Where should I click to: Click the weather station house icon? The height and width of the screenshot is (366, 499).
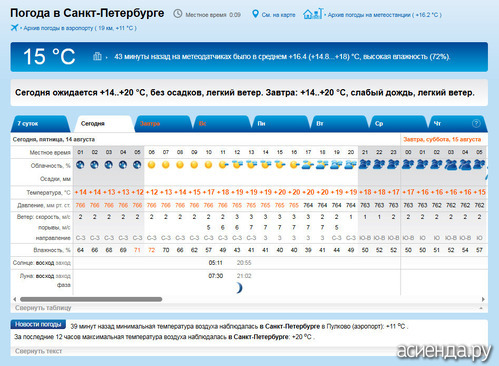[313, 14]
